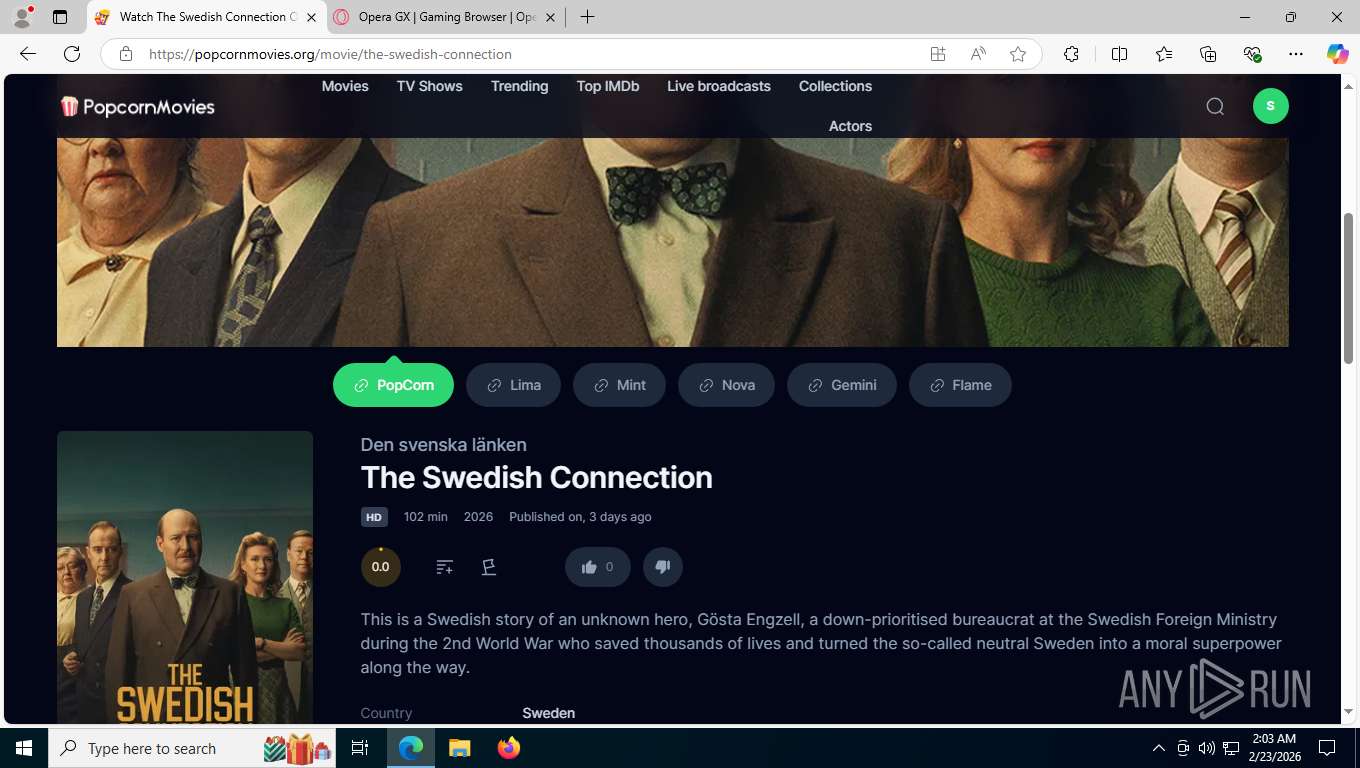Open Split screen icon
This screenshot has height=768, width=1360.
tap(1120, 54)
